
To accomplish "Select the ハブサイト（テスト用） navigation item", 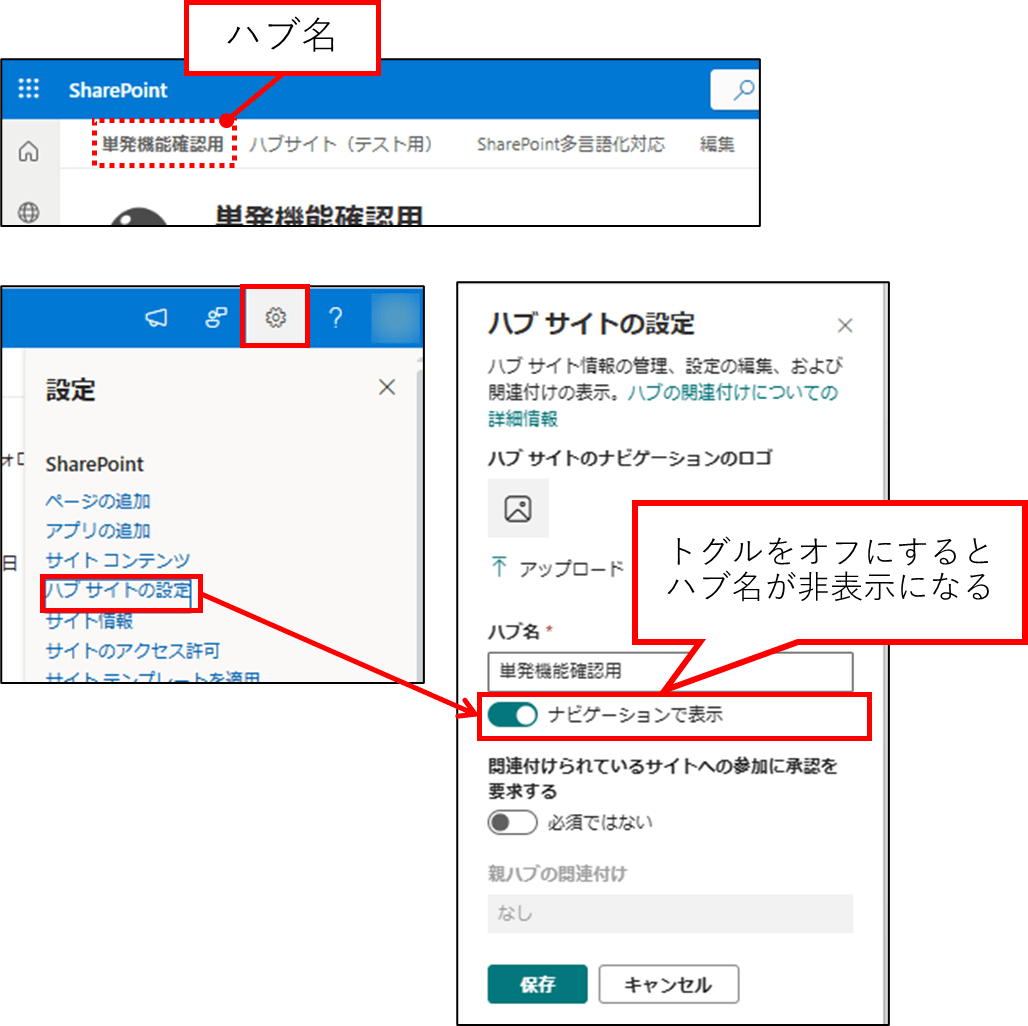I will (340, 145).
